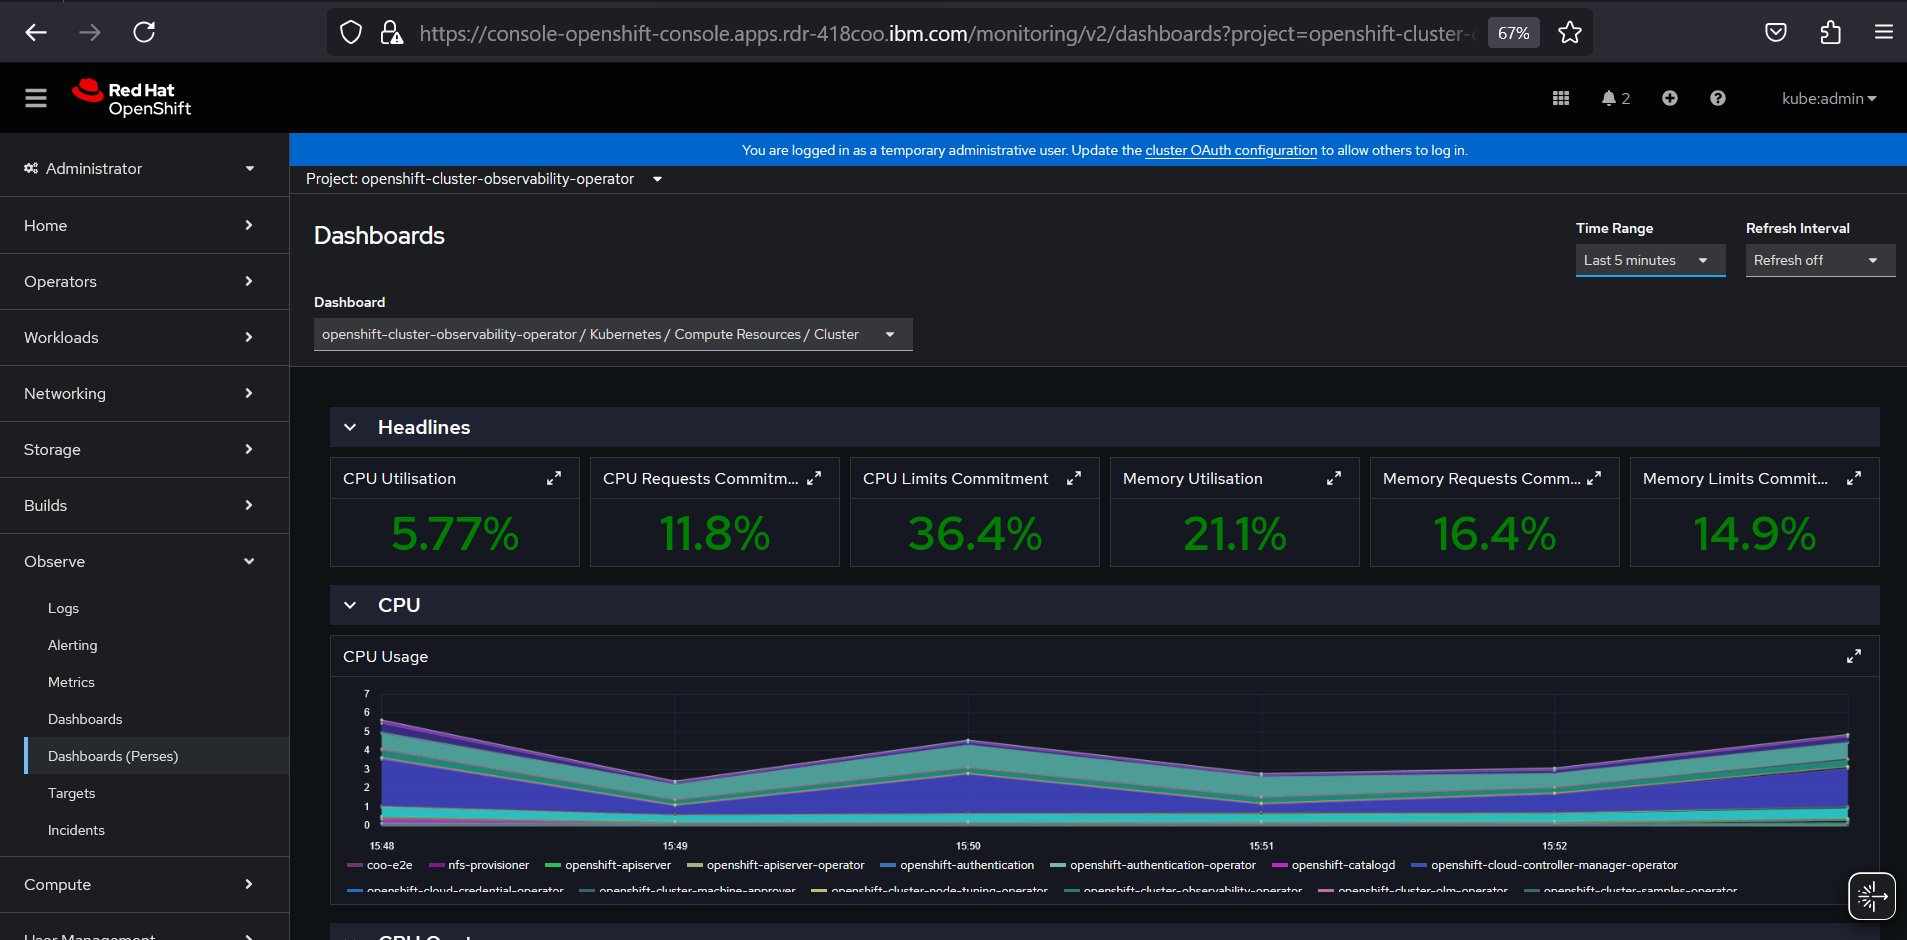The image size is (1907, 940).
Task: Expand the CPU Usage chart to fullscreen
Action: click(x=1853, y=657)
